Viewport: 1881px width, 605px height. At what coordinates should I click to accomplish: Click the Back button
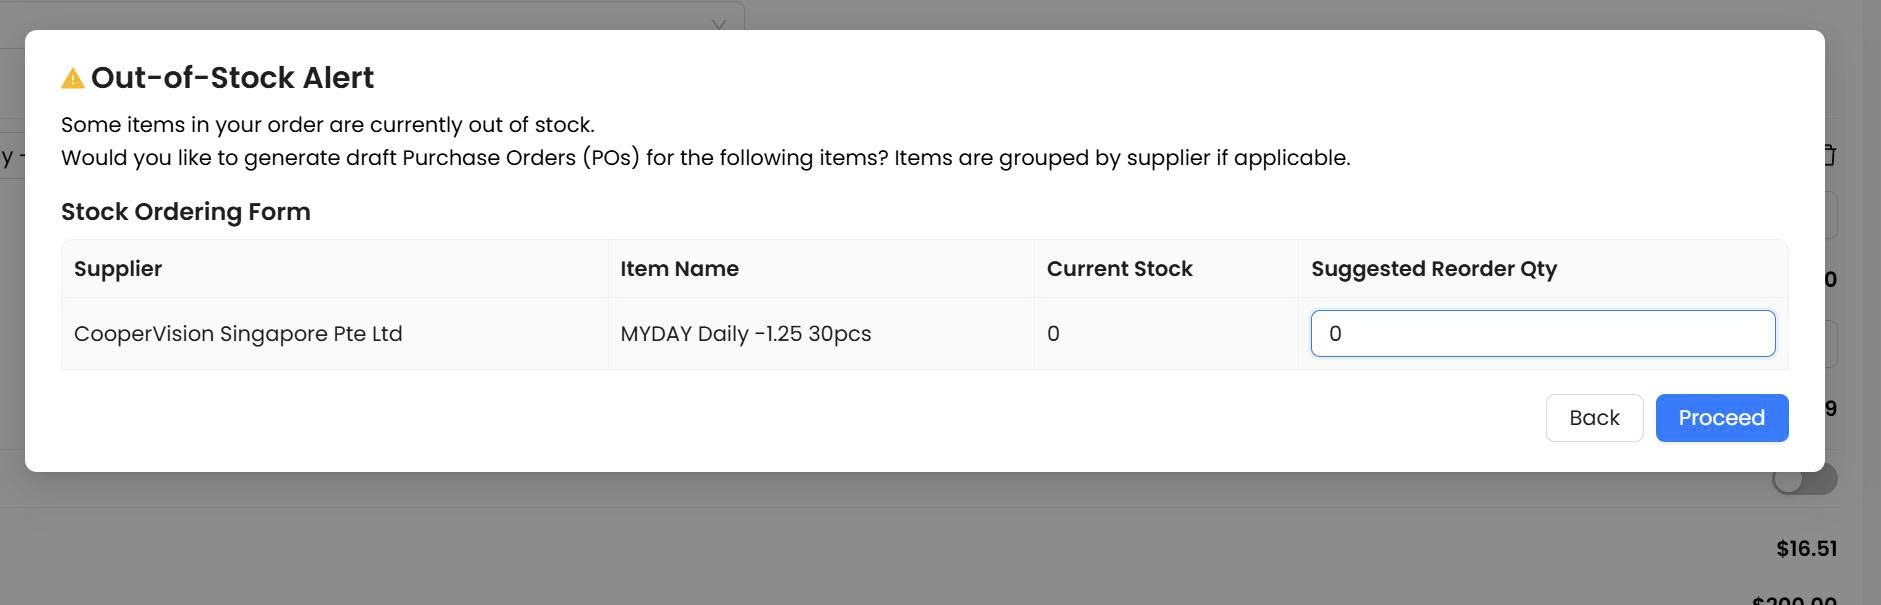1594,418
